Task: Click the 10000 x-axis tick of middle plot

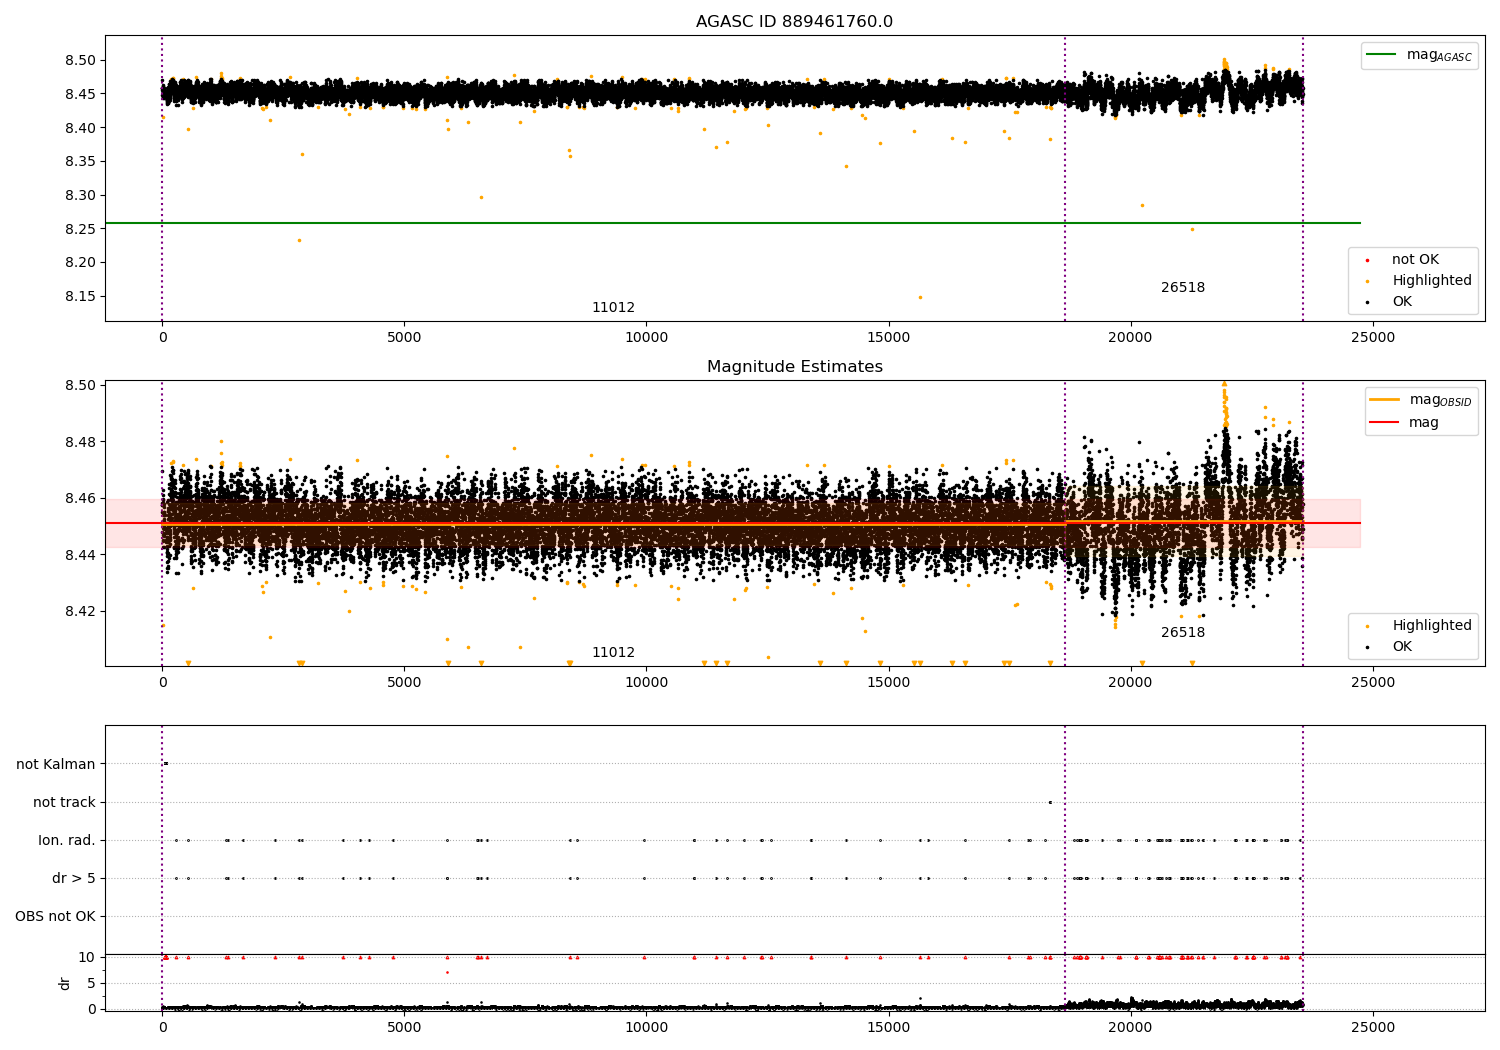Action: tap(646, 683)
